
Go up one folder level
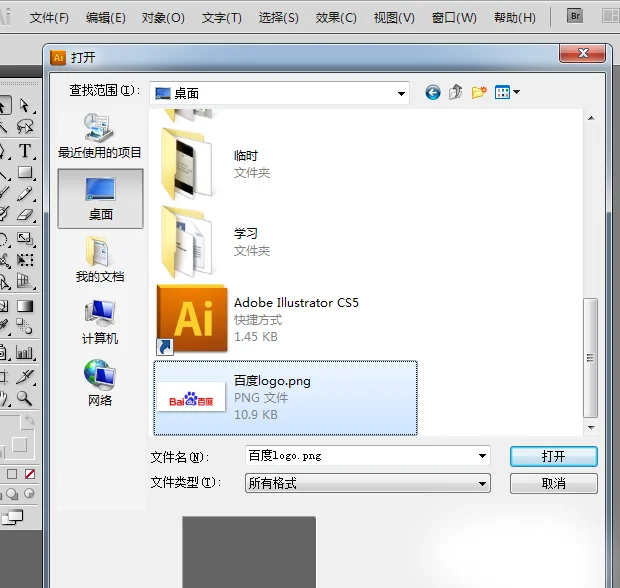coord(456,92)
